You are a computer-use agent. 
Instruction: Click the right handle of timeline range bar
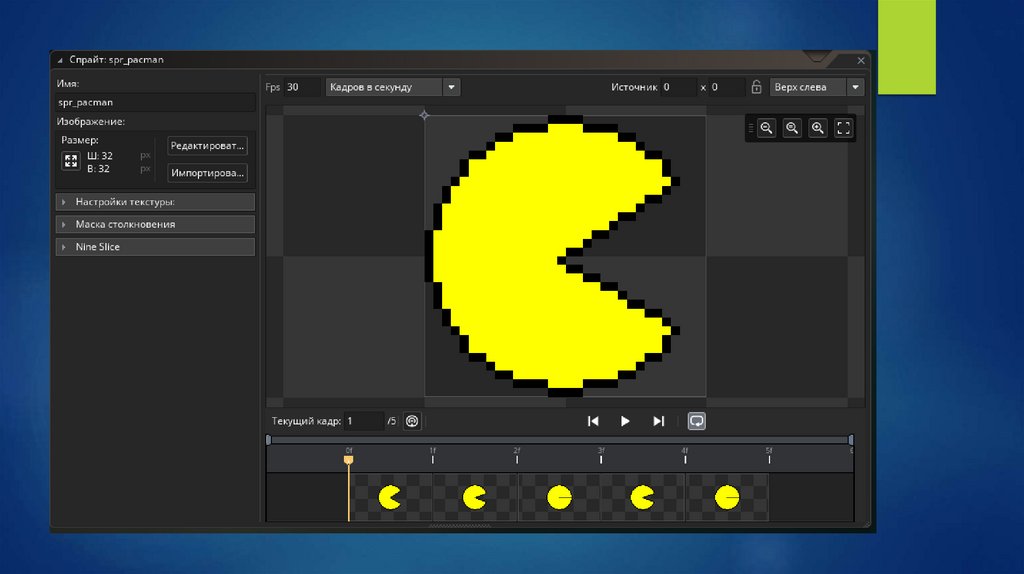coord(851,439)
